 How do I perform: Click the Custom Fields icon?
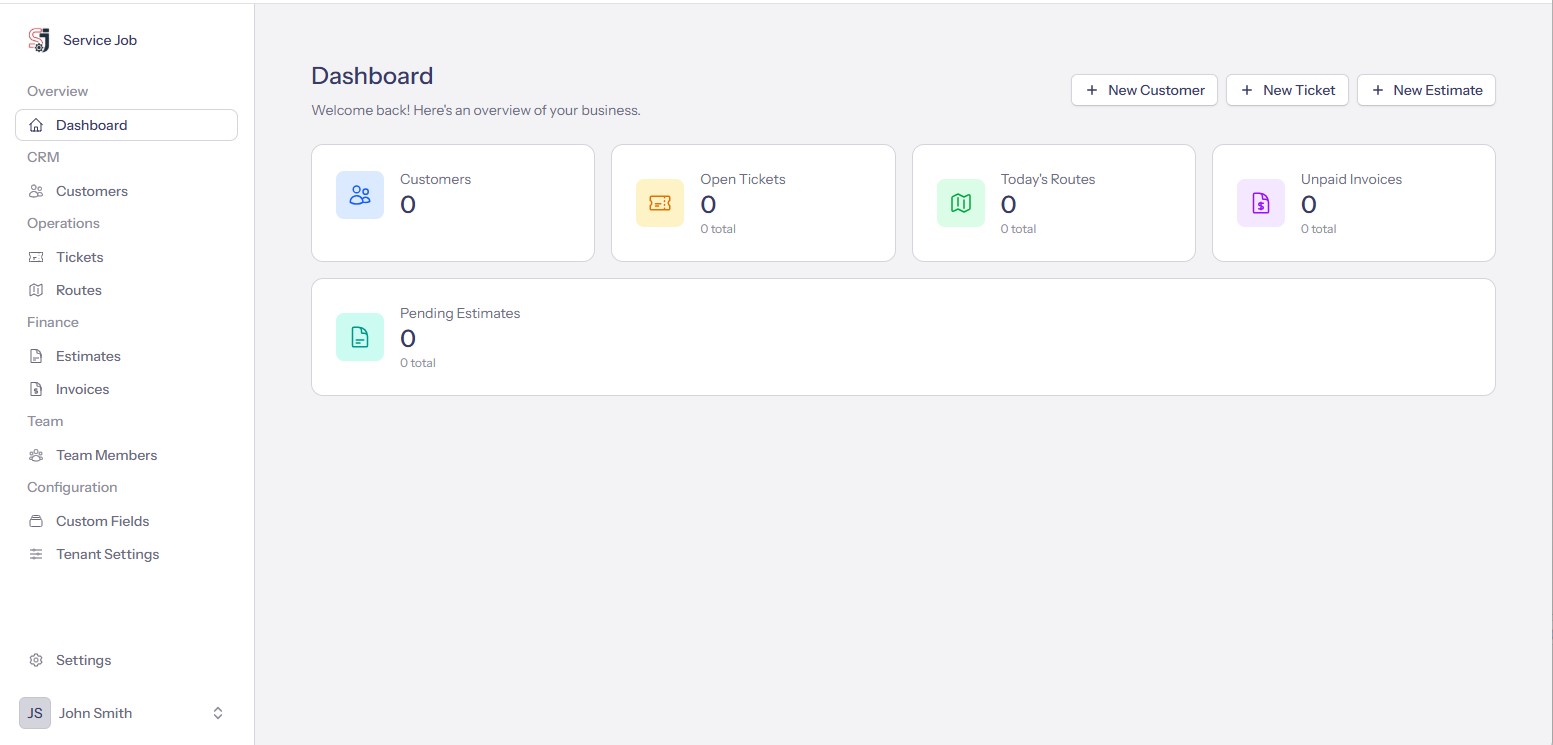pyautogui.click(x=36, y=521)
